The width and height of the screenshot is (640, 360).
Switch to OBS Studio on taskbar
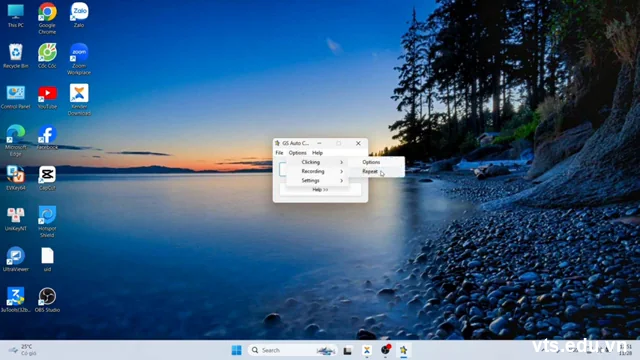(x=385, y=350)
